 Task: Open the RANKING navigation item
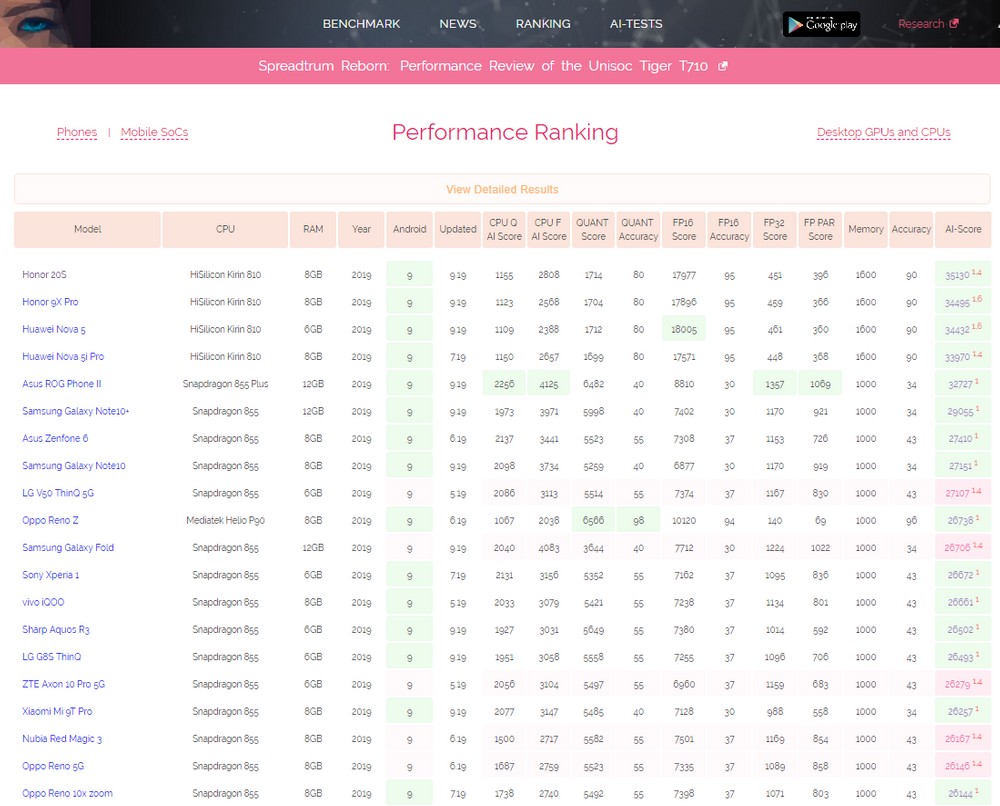(543, 24)
